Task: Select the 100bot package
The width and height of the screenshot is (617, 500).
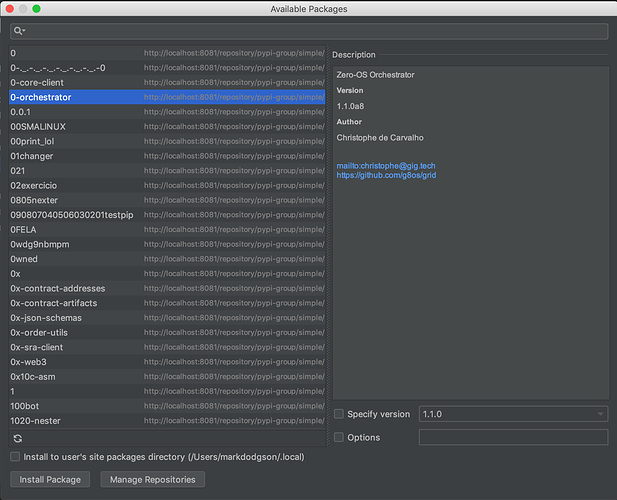Action: click(x=167, y=406)
